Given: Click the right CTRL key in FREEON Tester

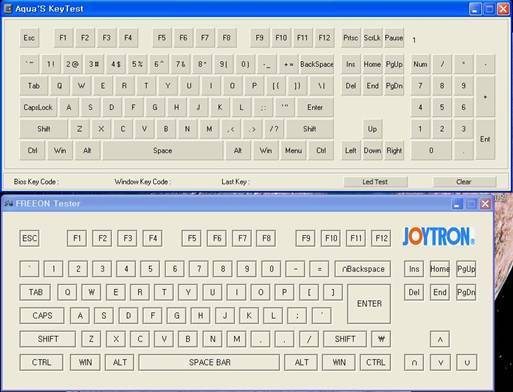Looking at the screenshot, I should [376, 362].
